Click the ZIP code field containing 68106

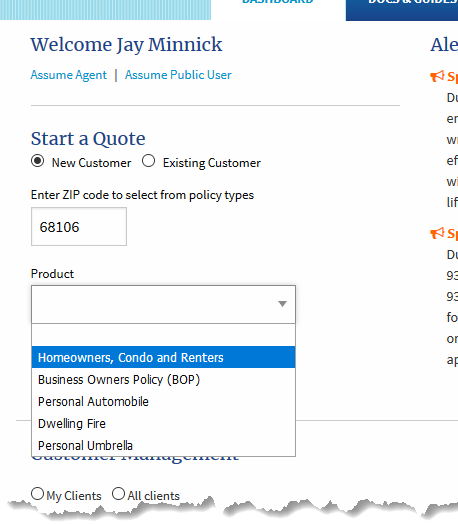79,227
